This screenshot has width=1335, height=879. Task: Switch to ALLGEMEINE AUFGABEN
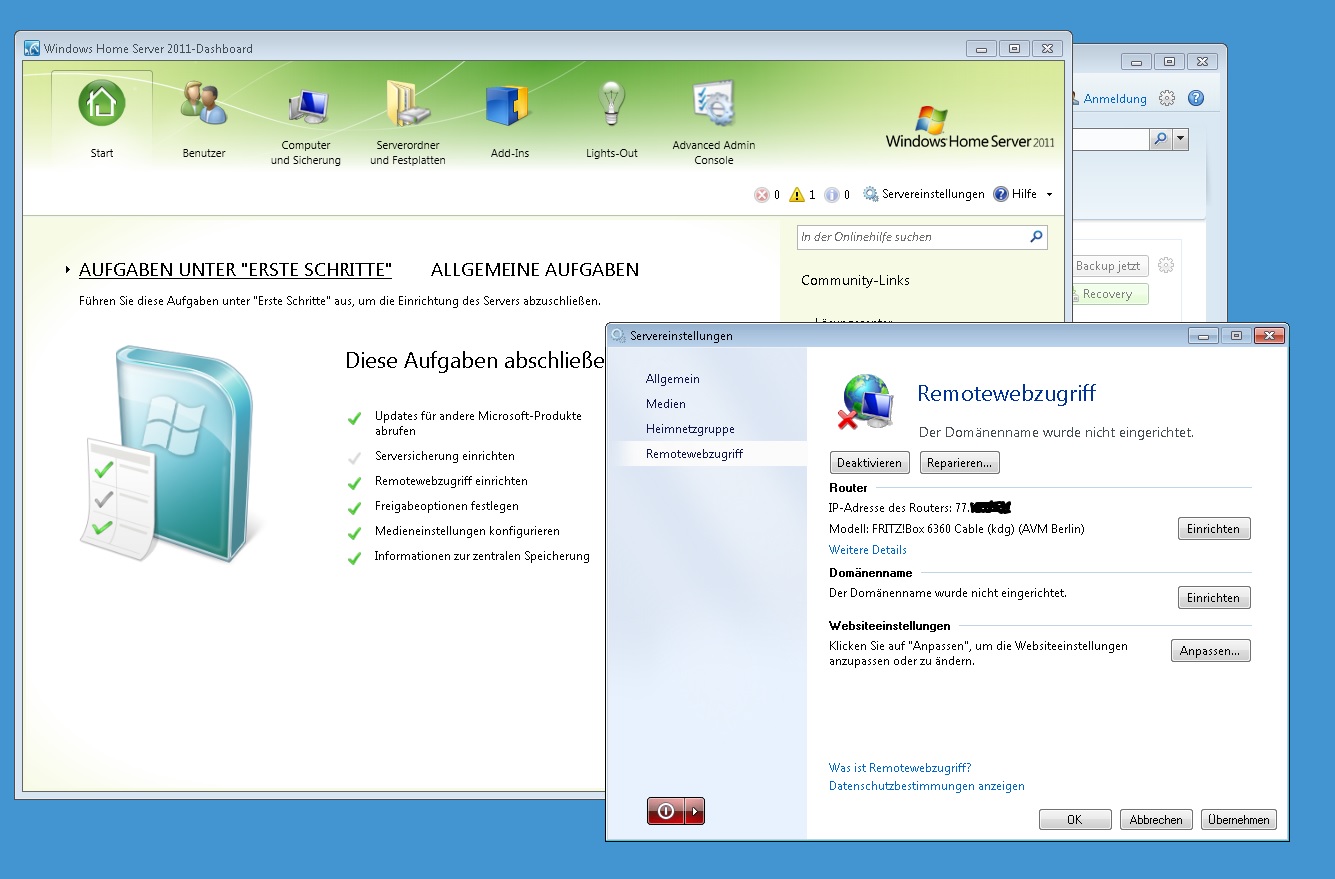tap(535, 270)
